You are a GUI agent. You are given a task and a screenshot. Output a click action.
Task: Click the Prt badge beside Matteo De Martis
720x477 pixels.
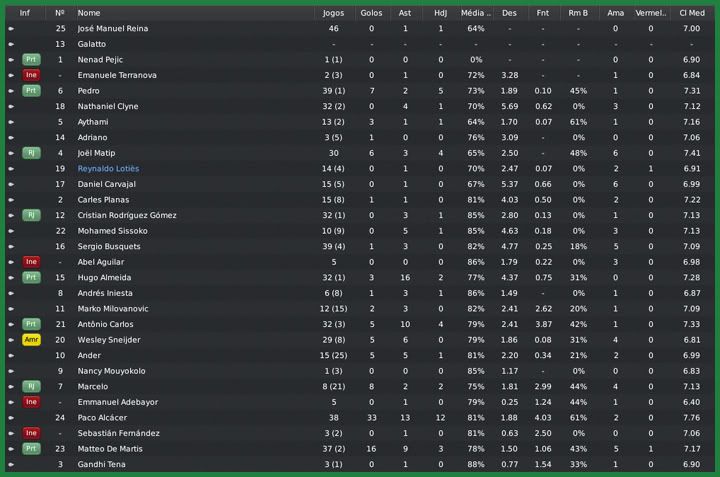point(31,449)
